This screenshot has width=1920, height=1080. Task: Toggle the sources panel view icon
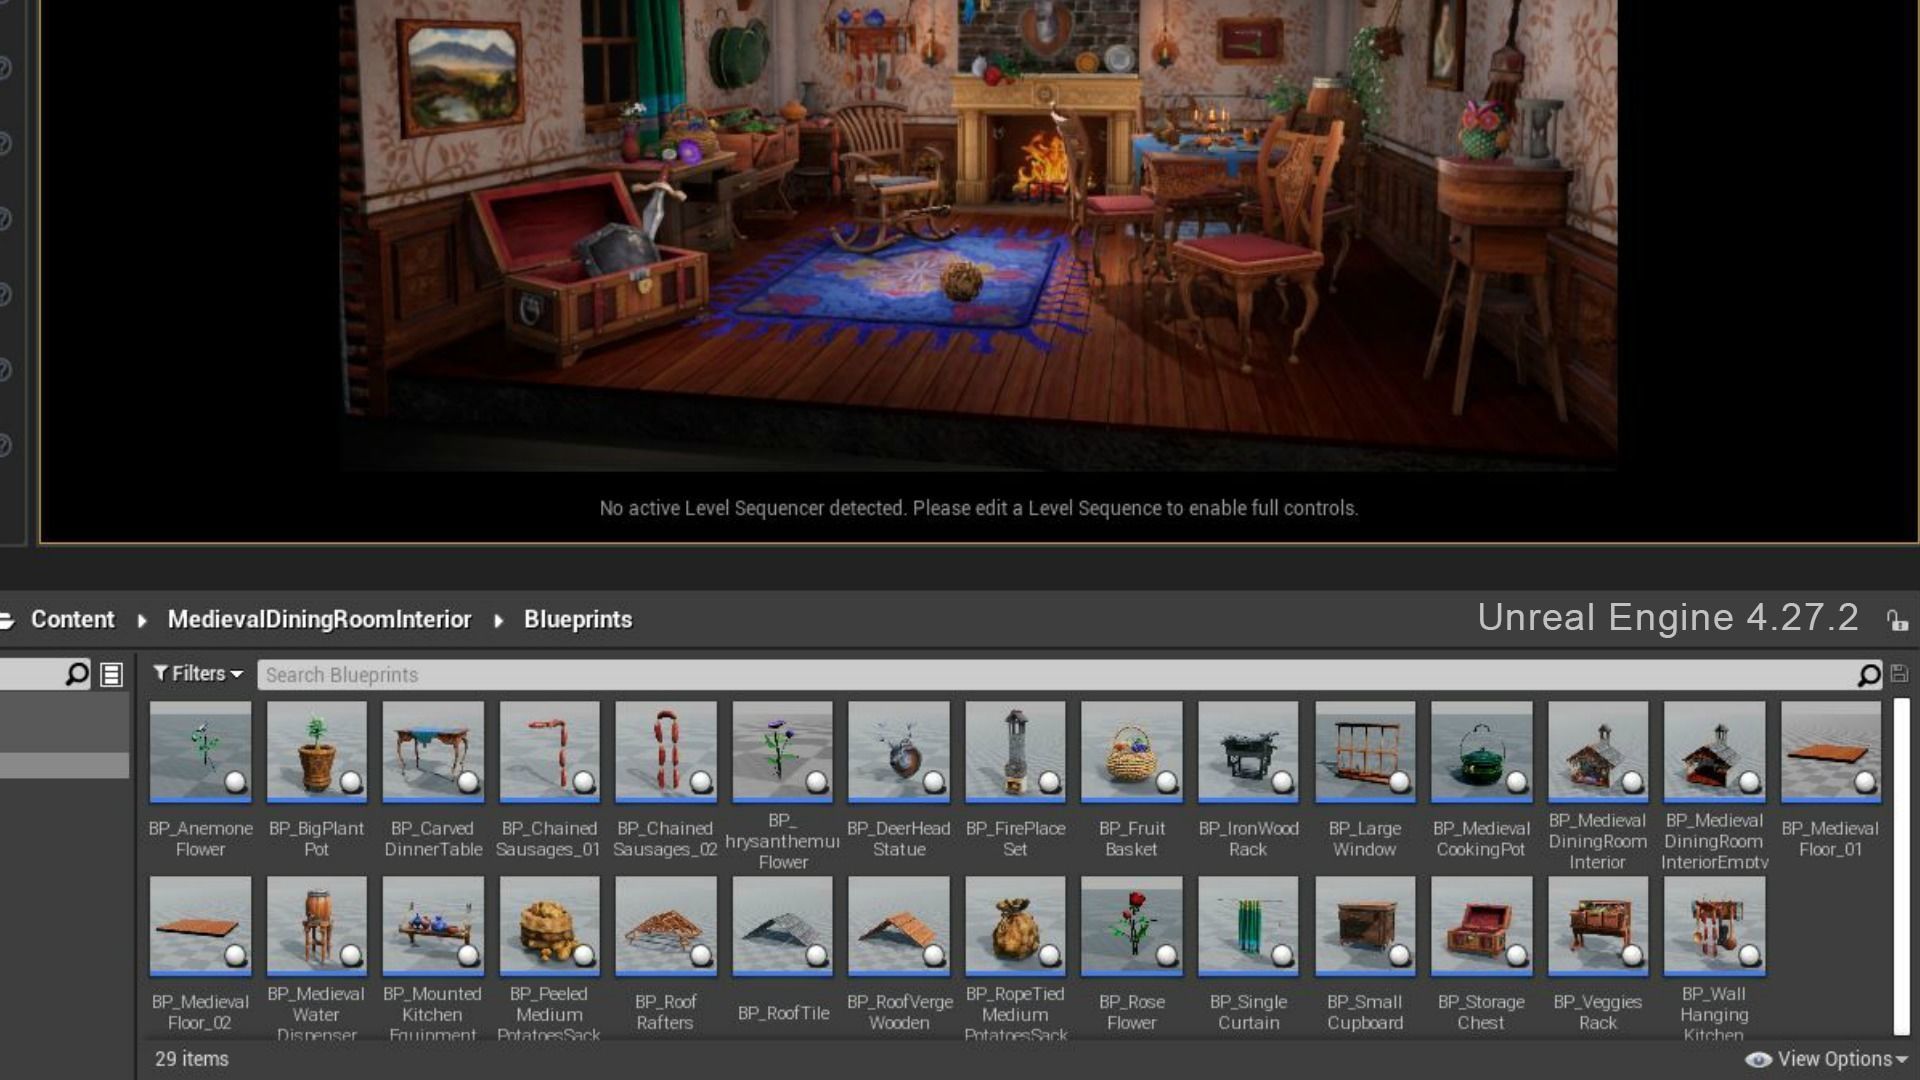click(x=112, y=675)
